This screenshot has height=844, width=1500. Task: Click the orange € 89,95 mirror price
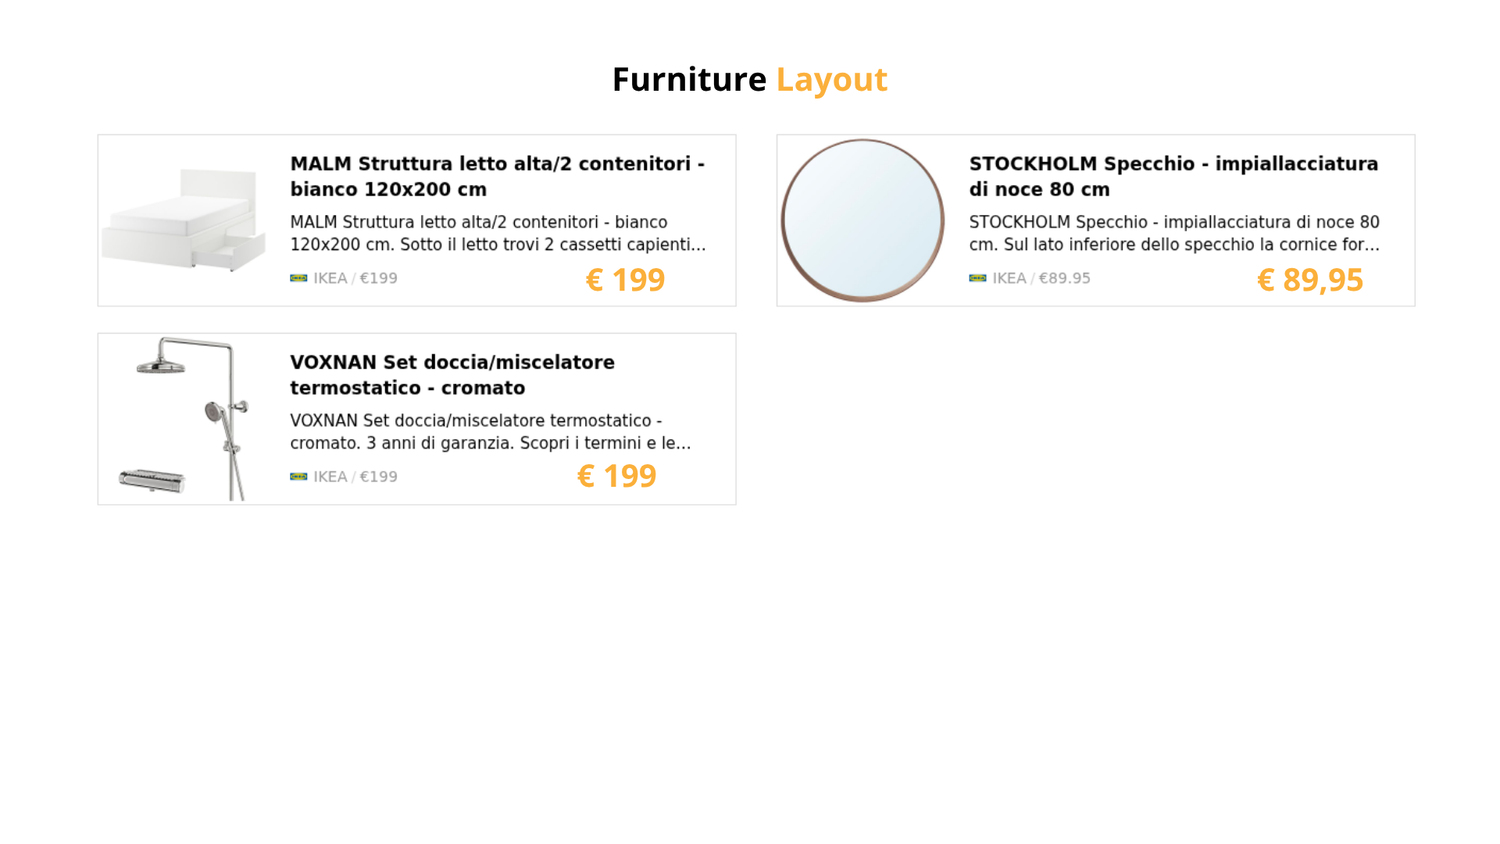click(1309, 280)
